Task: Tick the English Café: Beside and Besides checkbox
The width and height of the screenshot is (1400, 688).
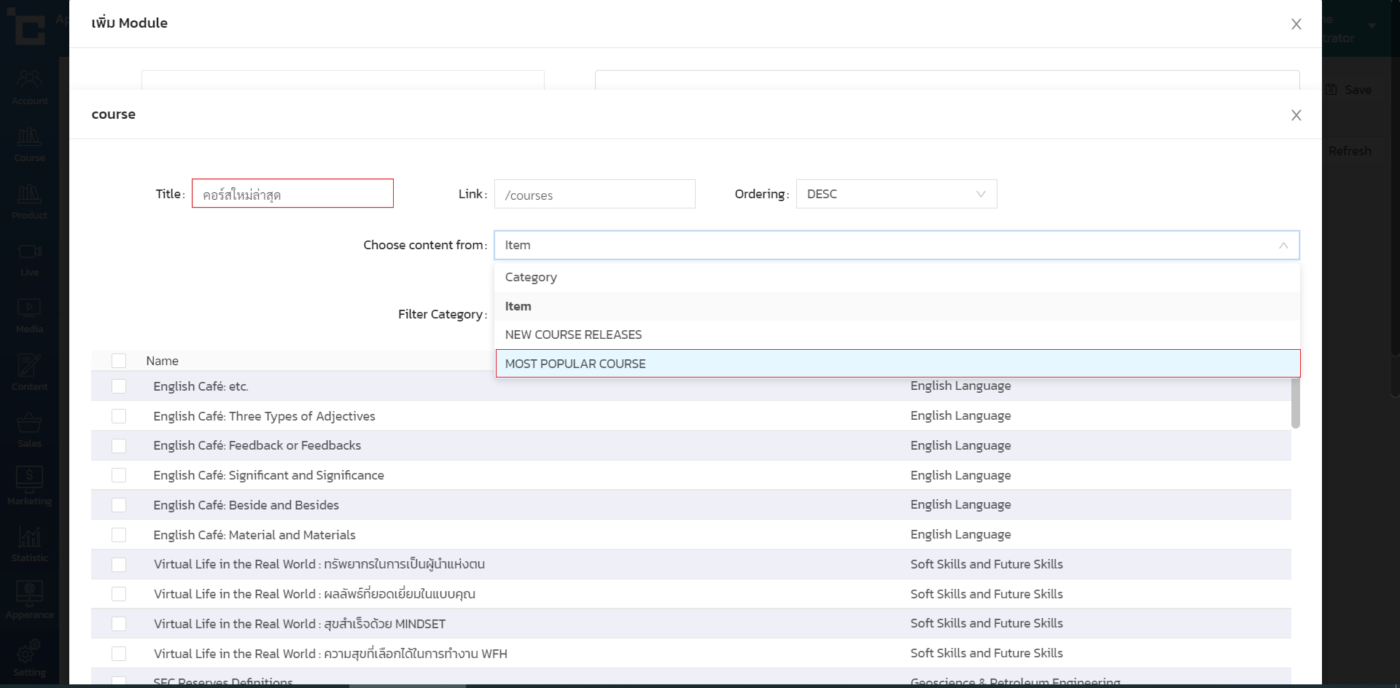Action: [119, 505]
